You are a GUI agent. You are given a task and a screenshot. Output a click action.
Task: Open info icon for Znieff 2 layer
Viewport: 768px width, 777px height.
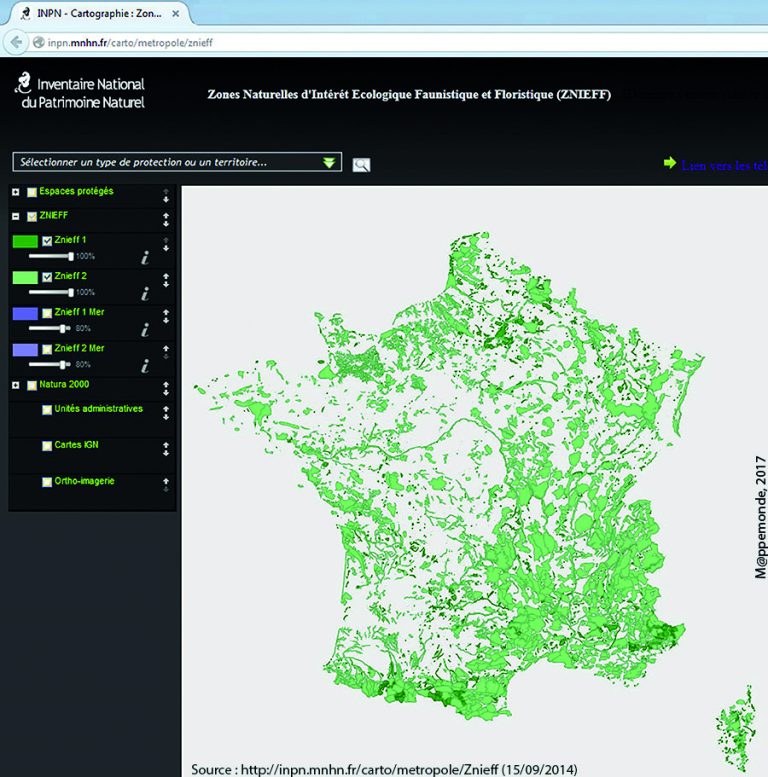(145, 293)
